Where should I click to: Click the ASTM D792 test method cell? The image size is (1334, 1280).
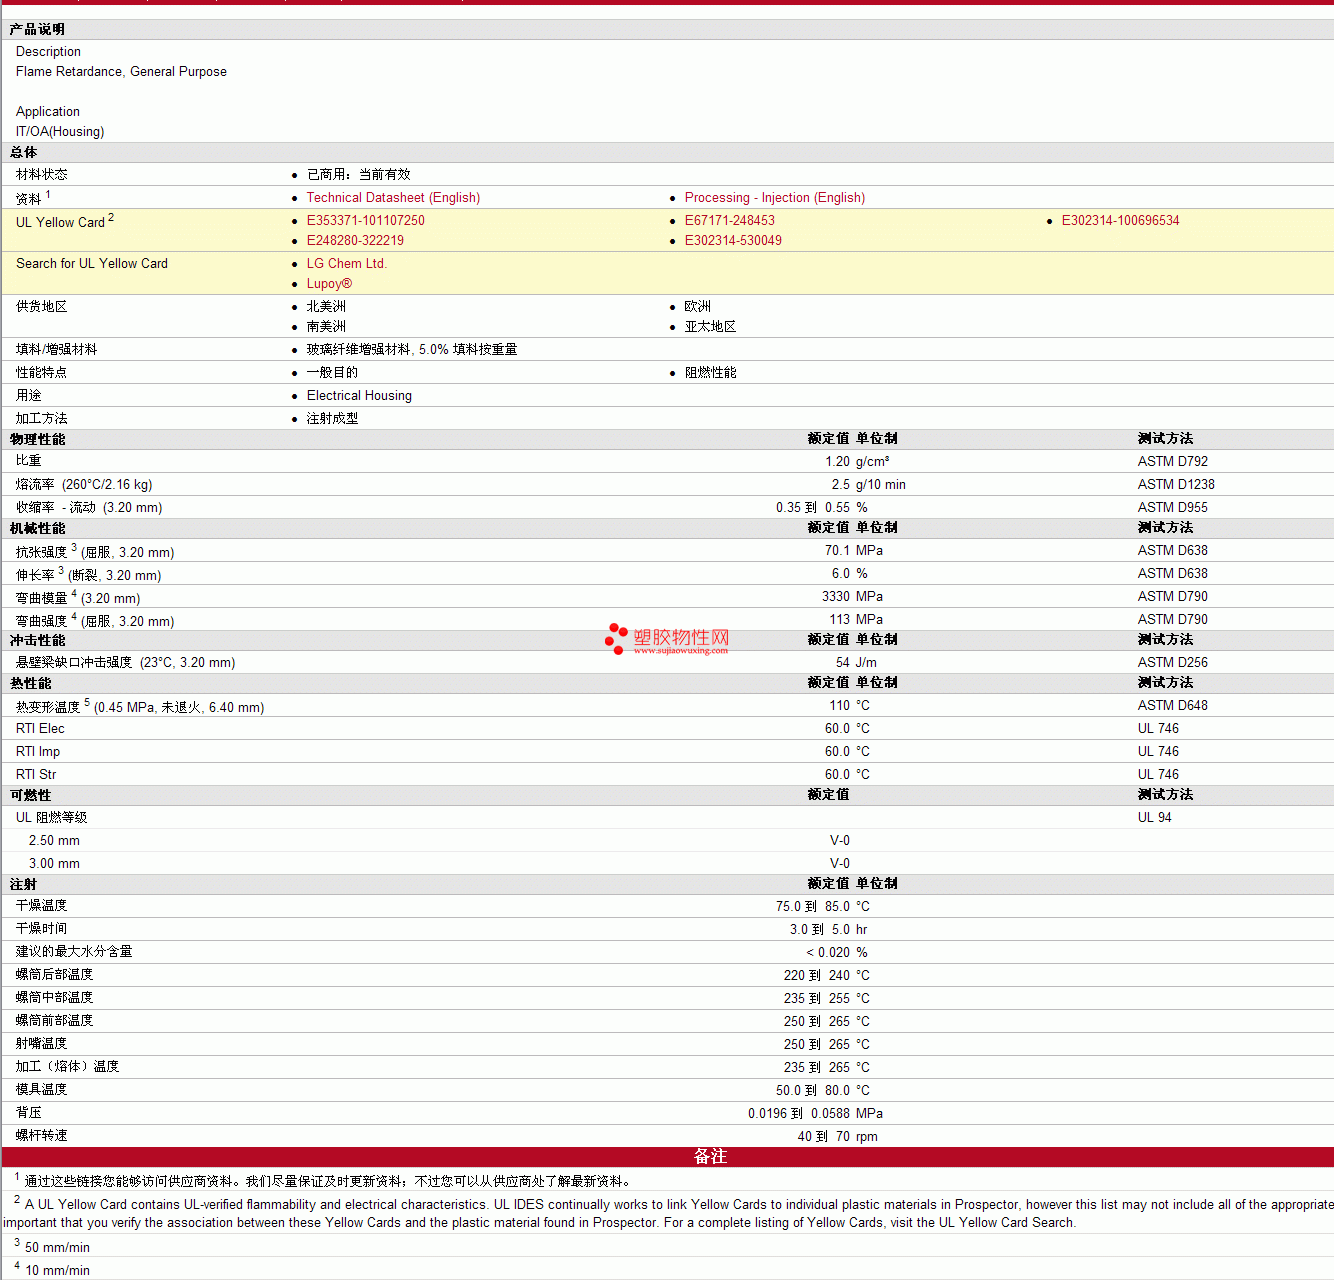[1172, 462]
